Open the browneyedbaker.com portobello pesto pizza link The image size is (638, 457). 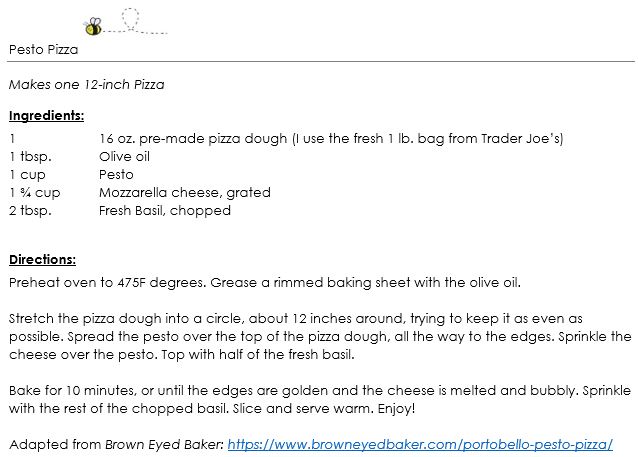click(x=420, y=443)
